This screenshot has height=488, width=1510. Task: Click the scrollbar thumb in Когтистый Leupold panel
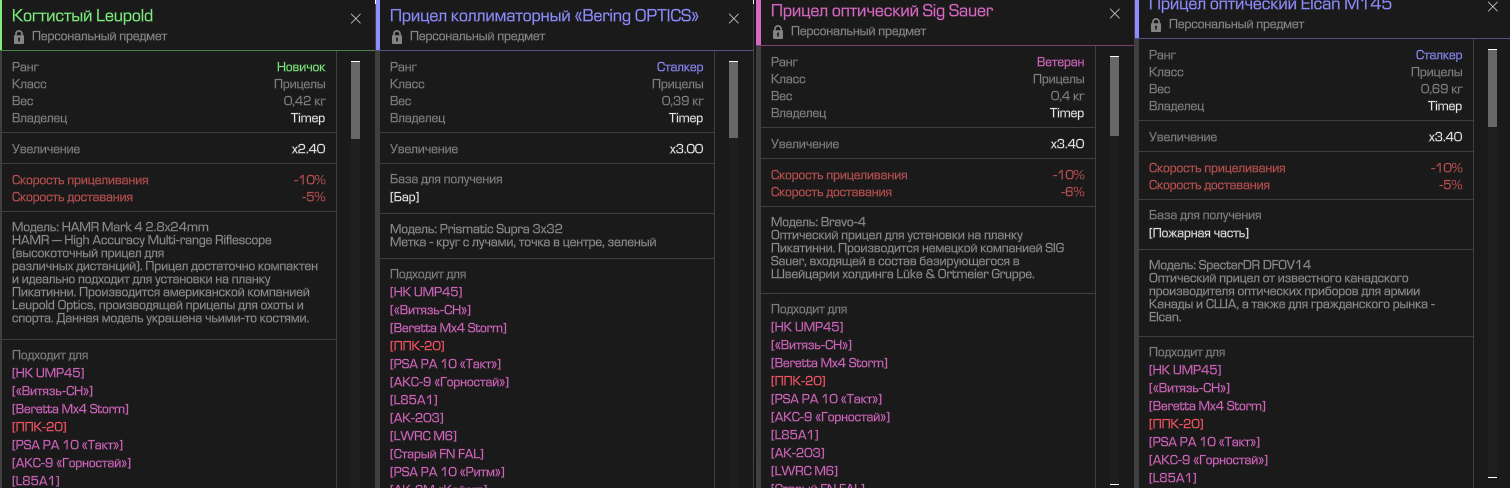355,99
